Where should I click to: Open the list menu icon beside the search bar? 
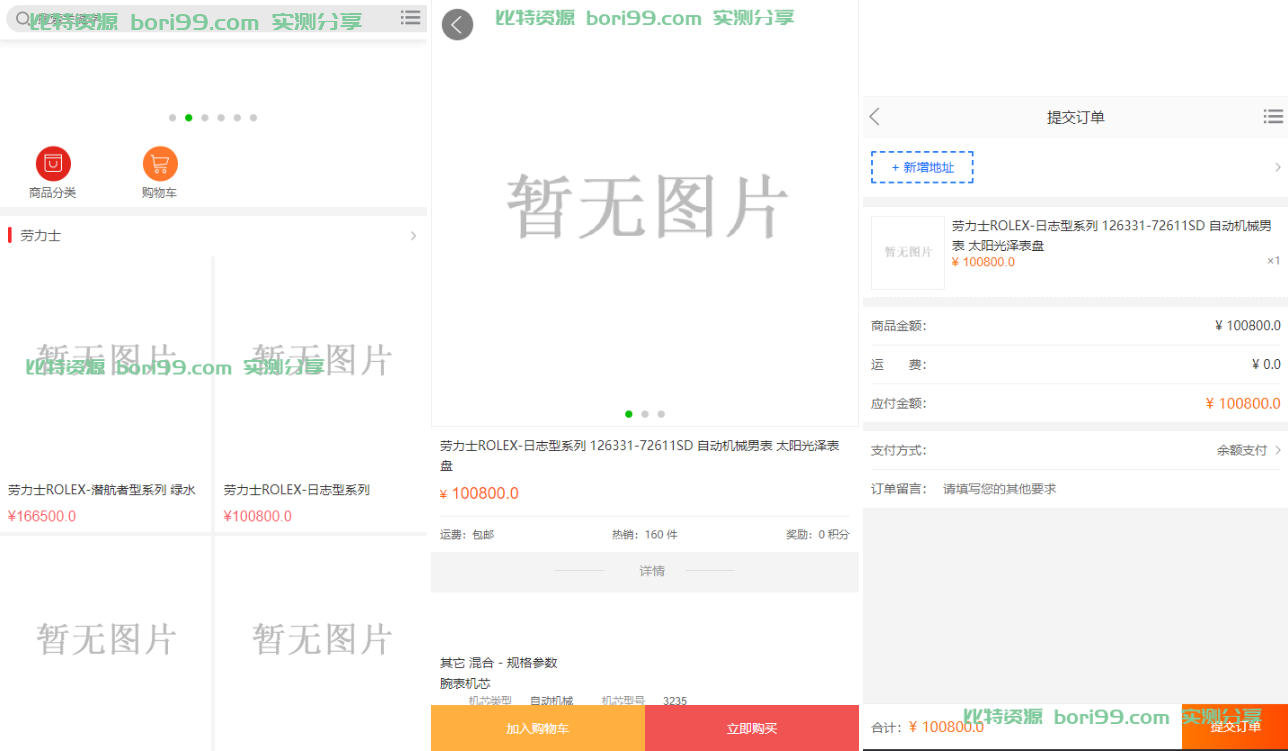point(410,17)
